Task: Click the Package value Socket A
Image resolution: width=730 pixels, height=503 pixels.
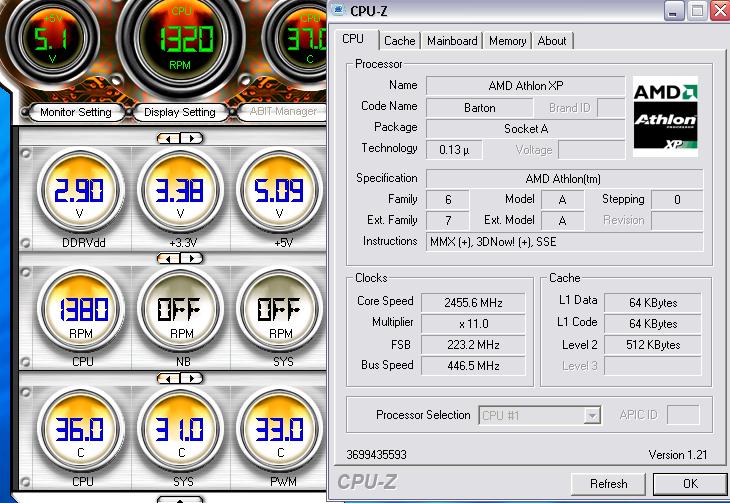Action: 526,129
